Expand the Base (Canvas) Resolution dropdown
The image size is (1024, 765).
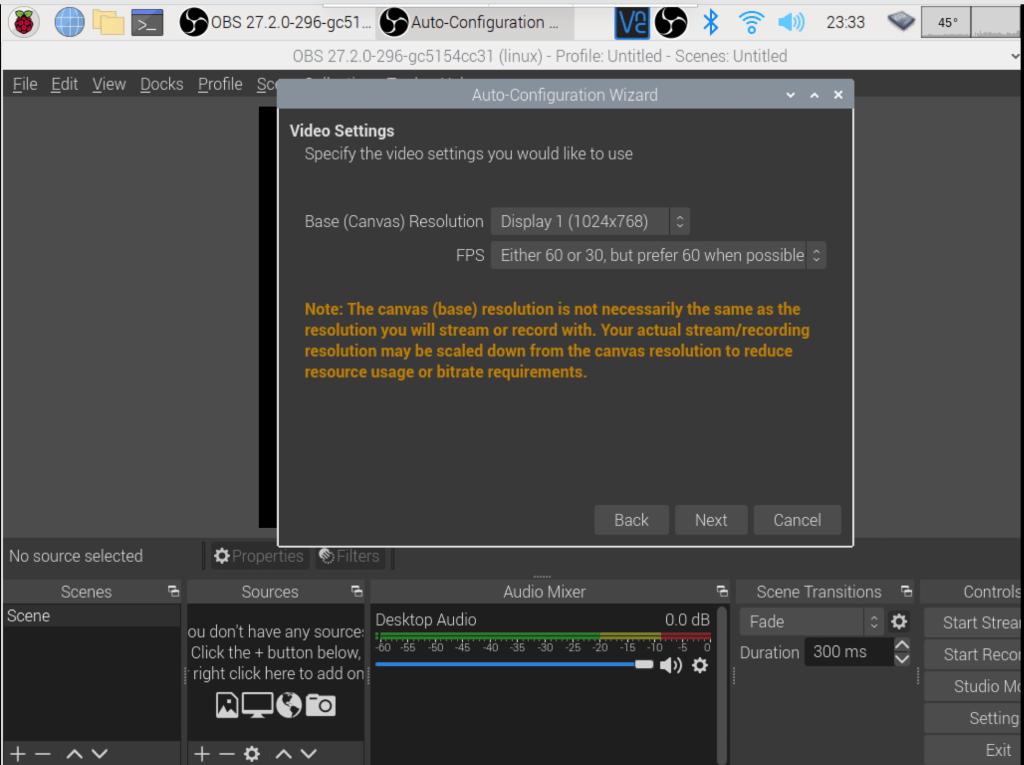click(x=590, y=221)
